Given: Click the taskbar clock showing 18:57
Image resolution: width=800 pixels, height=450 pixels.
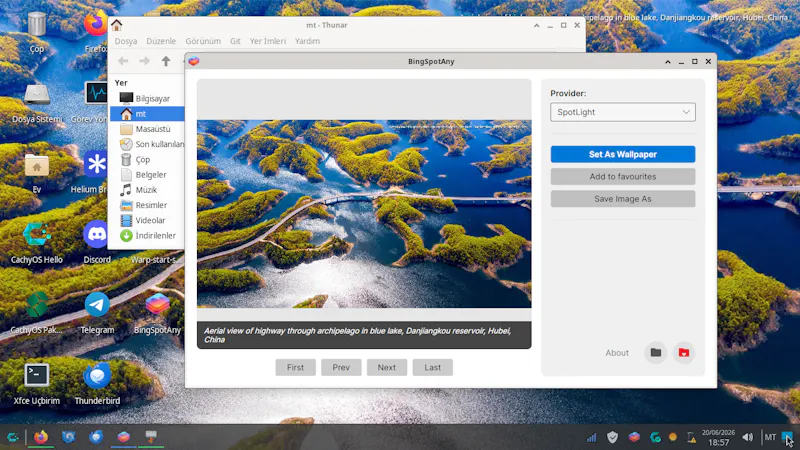Looking at the screenshot, I should pyautogui.click(x=718, y=437).
